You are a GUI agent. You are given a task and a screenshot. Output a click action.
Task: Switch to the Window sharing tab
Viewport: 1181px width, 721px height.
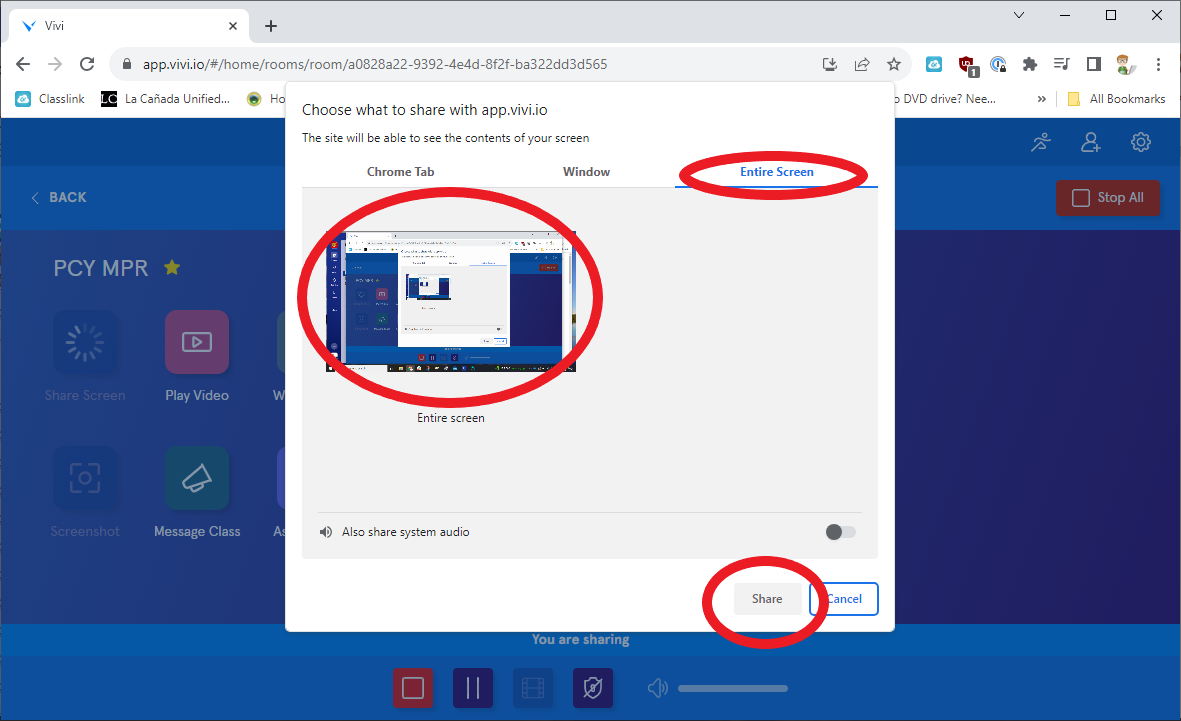[x=586, y=172]
